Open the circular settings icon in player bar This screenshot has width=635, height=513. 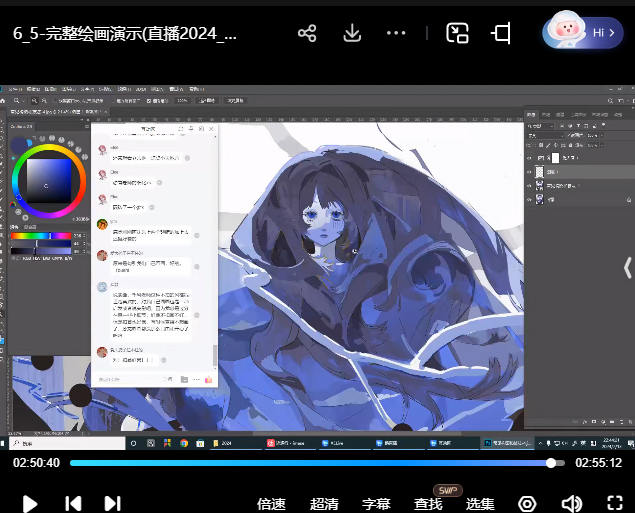coord(527,503)
